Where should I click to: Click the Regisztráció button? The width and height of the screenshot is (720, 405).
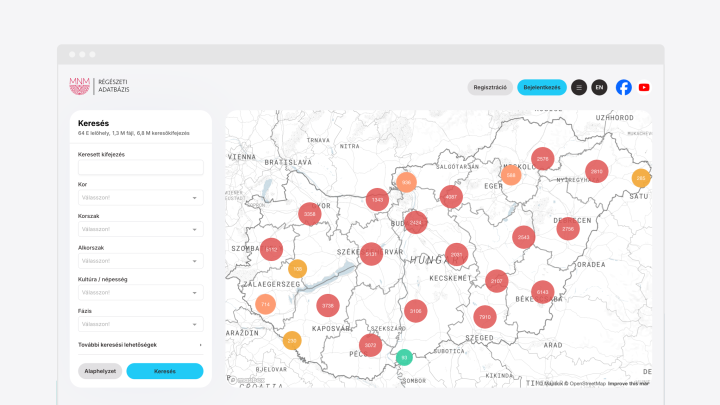490,87
